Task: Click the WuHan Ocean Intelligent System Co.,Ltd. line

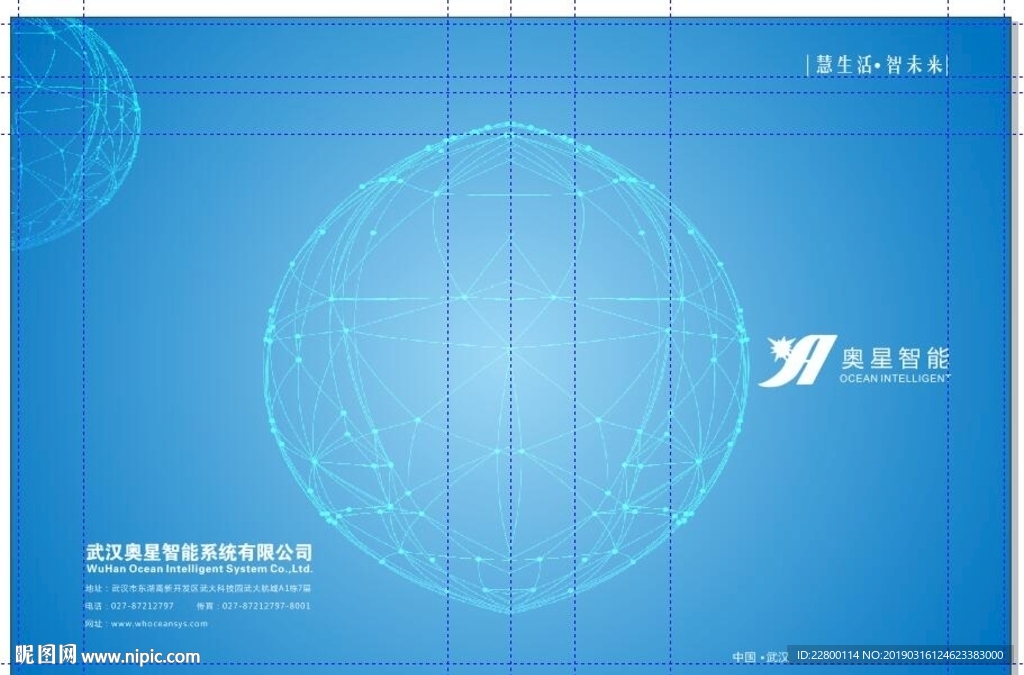Action: click(198, 566)
